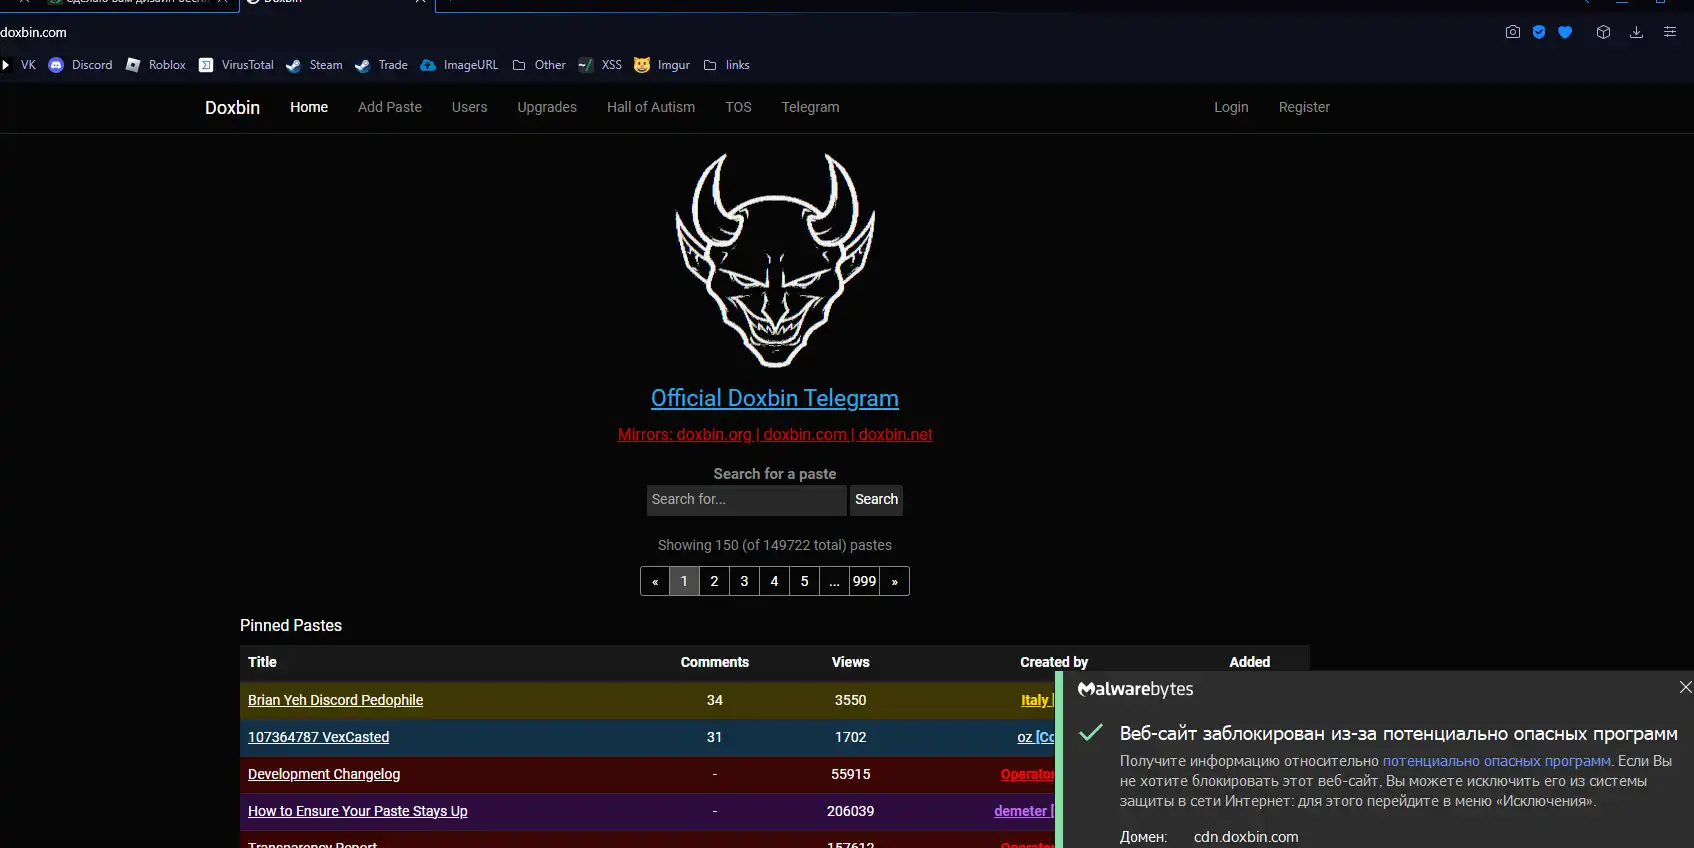Open the TOS page

pyautogui.click(x=738, y=107)
